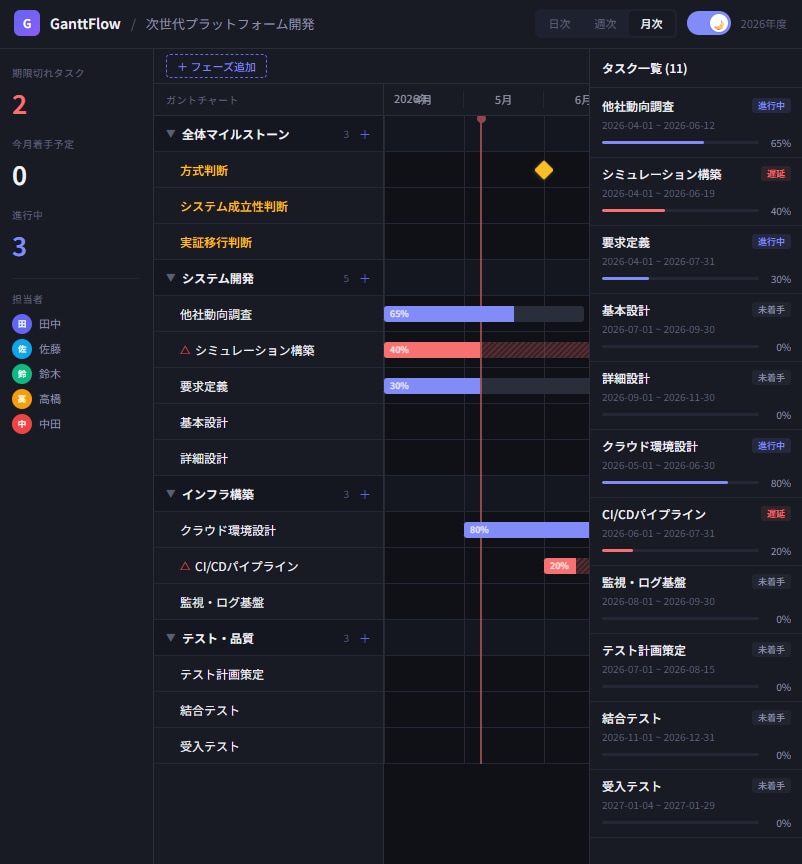Viewport: 802px width, 864px height.
Task: Click the フェーズ追加 button
Action: pyautogui.click(x=216, y=67)
